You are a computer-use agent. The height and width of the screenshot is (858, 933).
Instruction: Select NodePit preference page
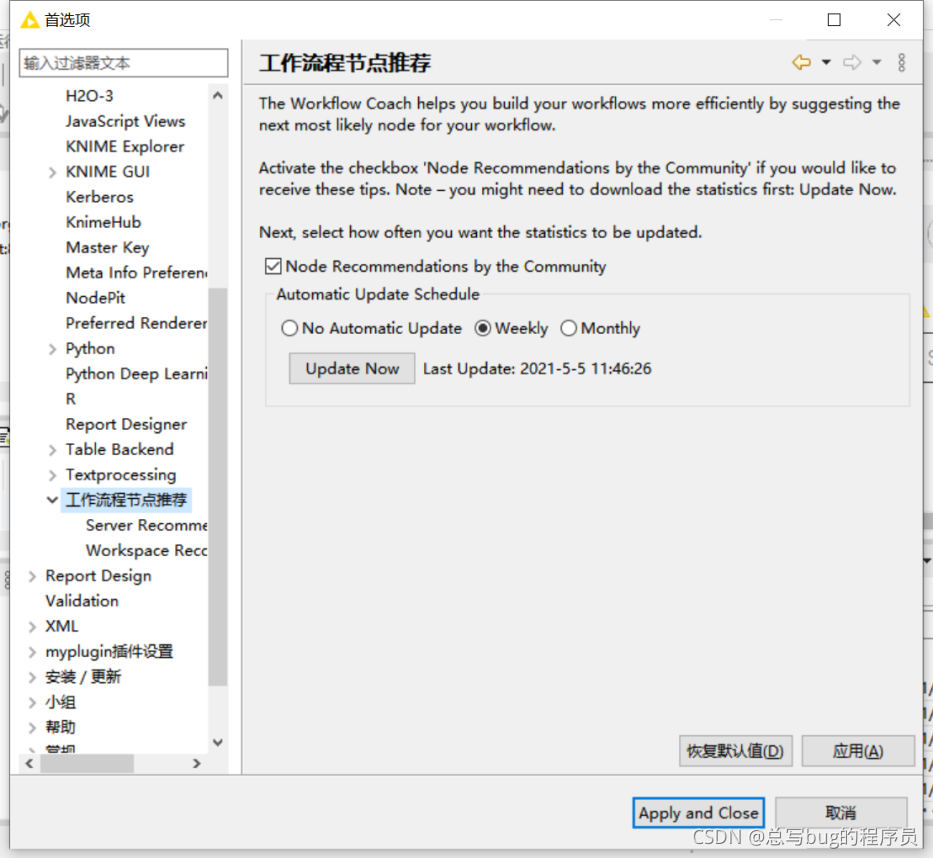(95, 298)
